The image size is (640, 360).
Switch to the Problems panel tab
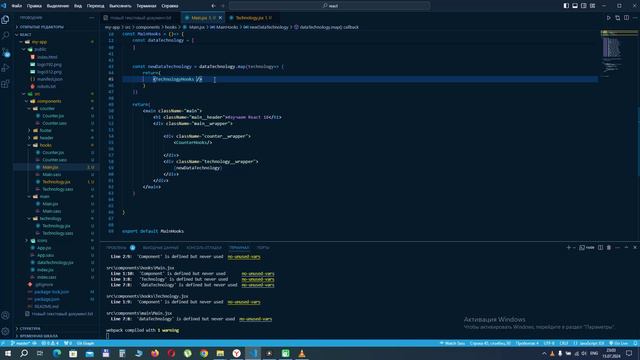pos(120,247)
